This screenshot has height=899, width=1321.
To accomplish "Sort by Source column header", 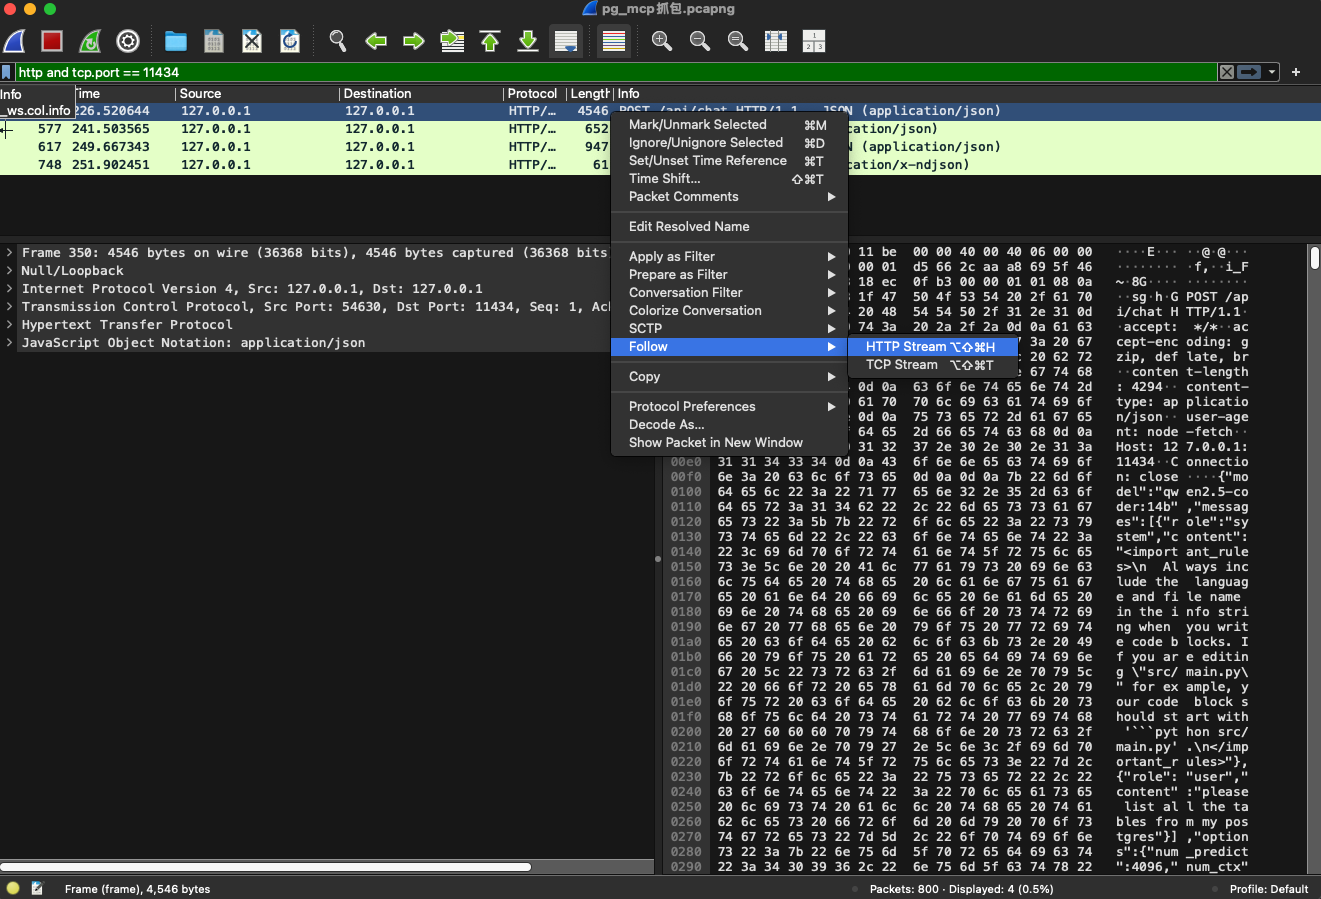I will (x=256, y=94).
